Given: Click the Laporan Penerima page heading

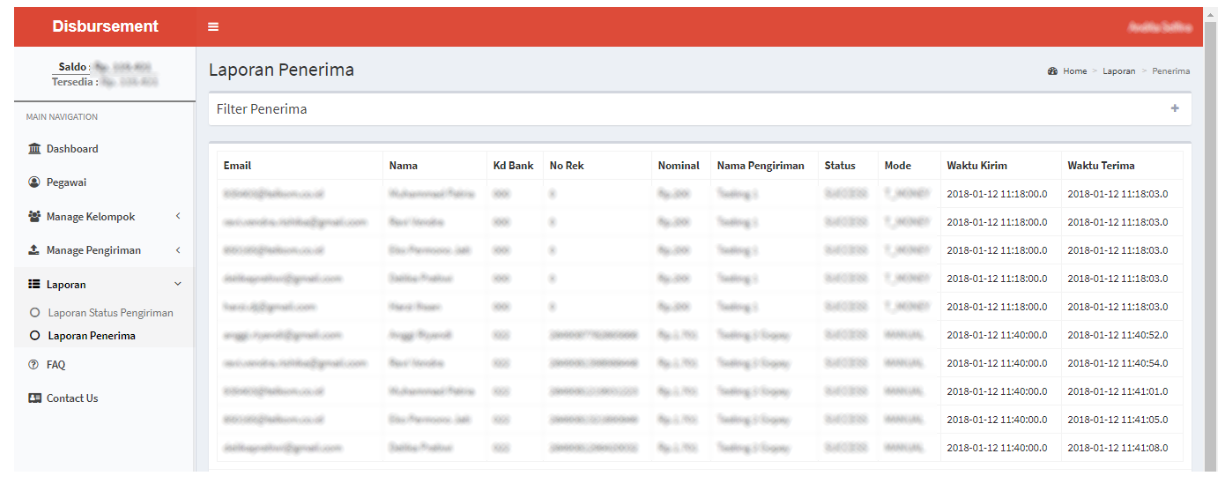Looking at the screenshot, I should (281, 70).
